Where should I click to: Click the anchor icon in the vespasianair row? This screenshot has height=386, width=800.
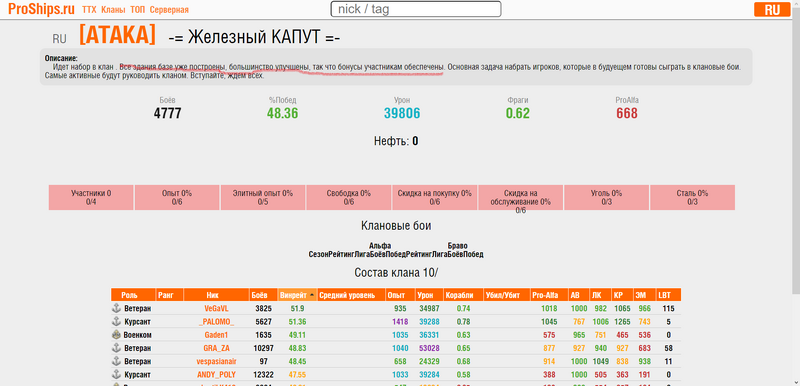[x=116, y=362]
